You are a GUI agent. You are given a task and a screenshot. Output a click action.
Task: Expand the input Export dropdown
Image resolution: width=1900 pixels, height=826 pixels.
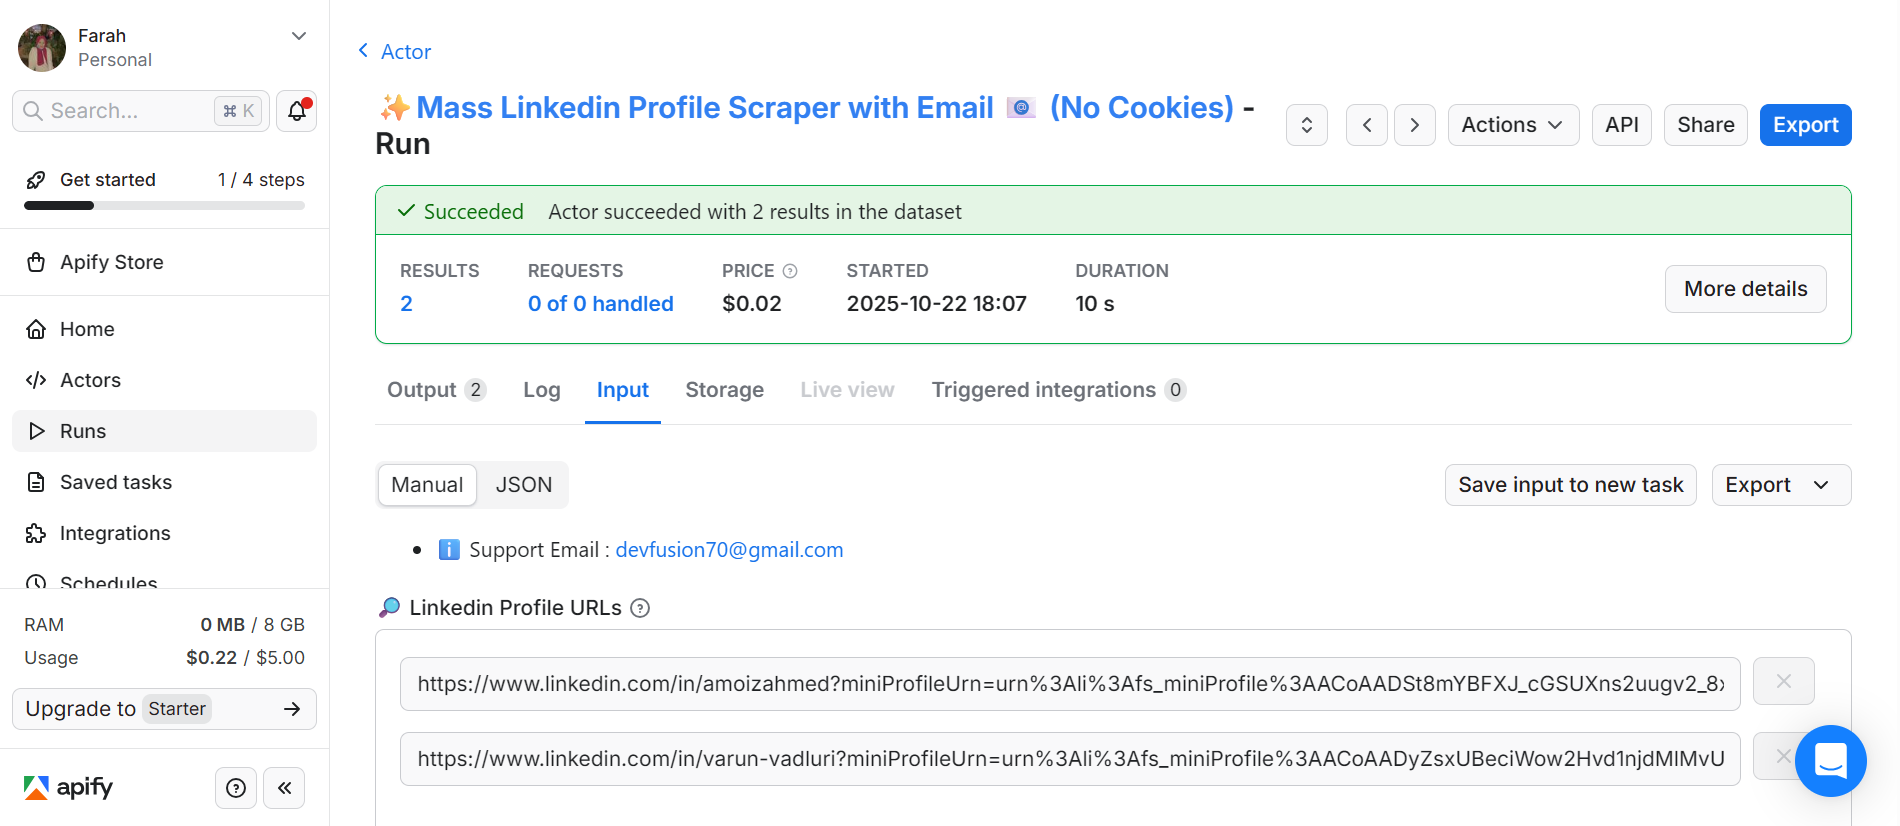pyautogui.click(x=1780, y=485)
